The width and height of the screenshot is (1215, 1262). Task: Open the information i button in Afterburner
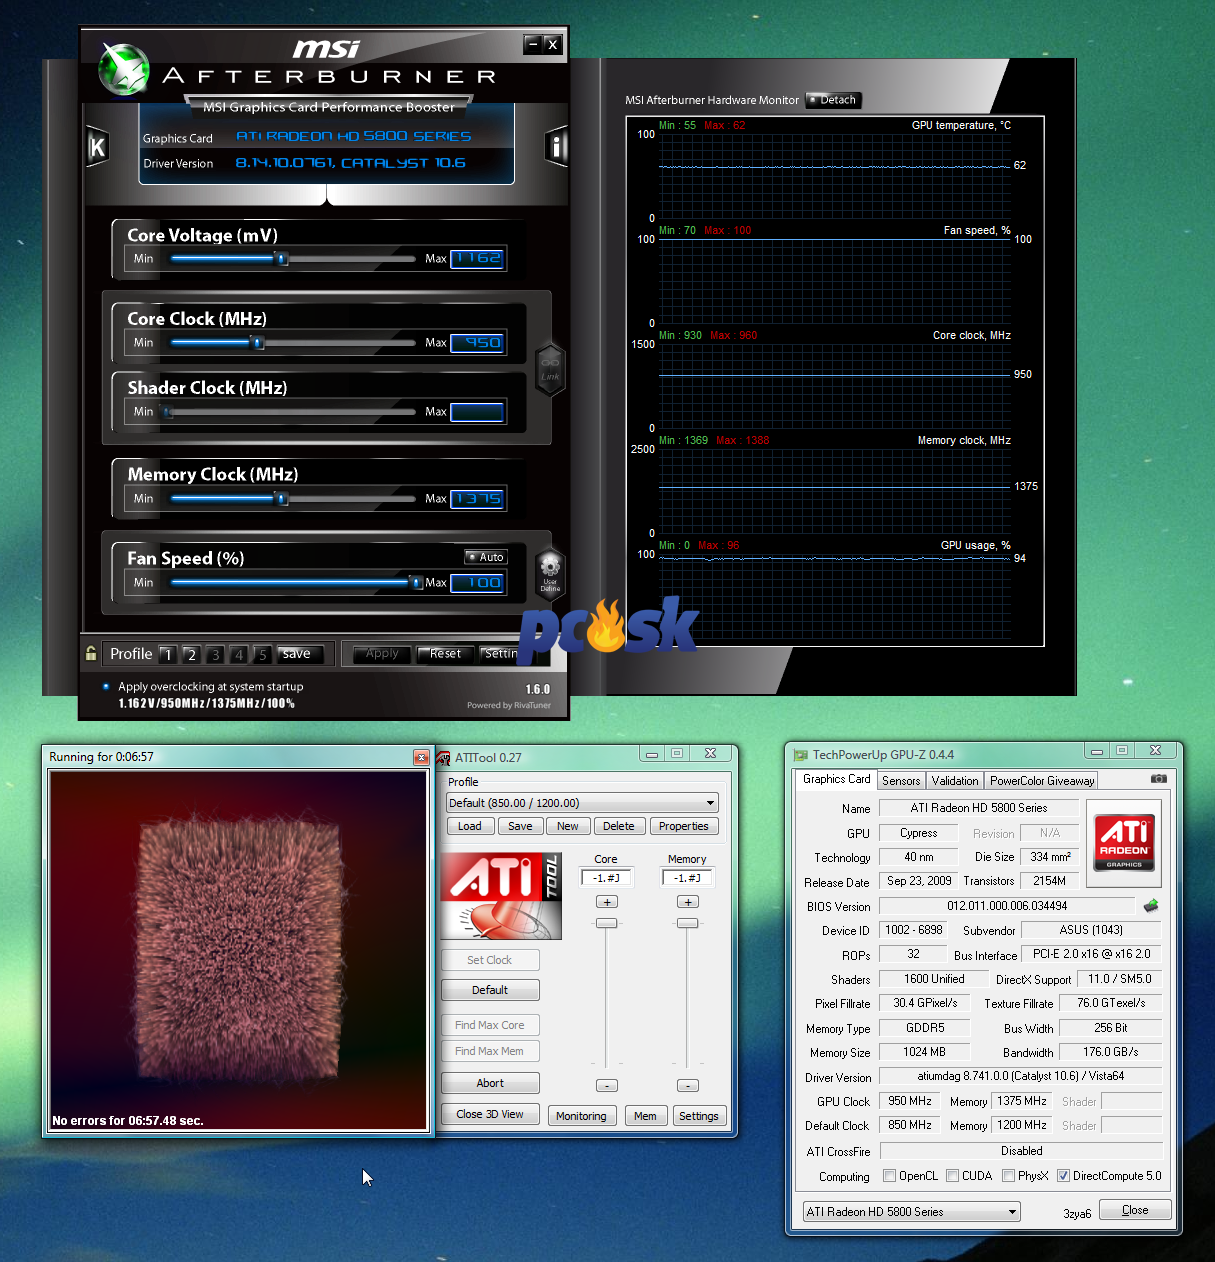tap(557, 147)
